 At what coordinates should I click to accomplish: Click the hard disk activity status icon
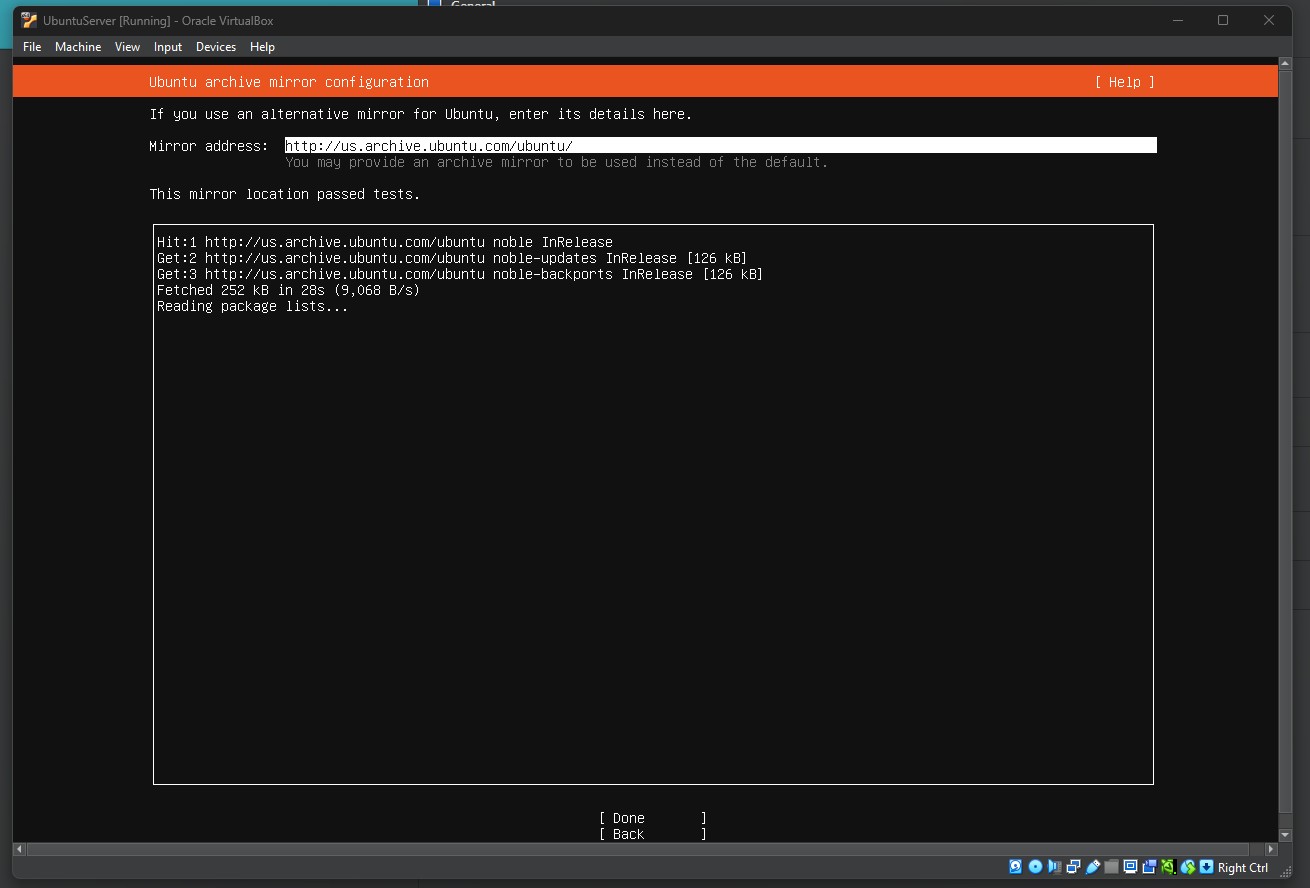pos(1016,867)
